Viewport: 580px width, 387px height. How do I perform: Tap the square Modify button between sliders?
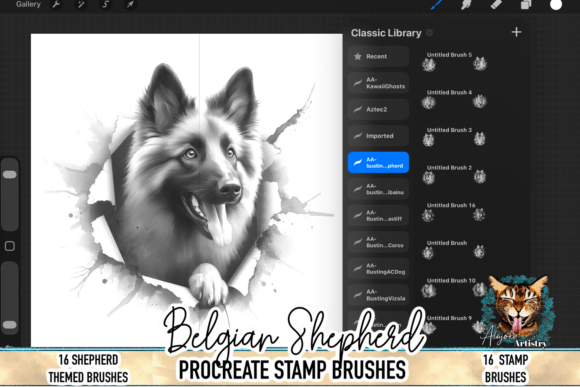pyautogui.click(x=10, y=246)
